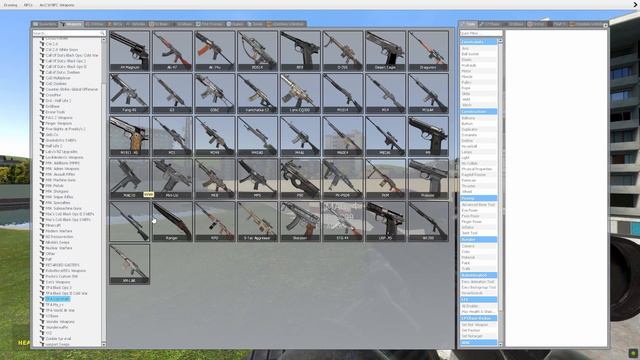
Task: Choose the STG-44 rifle tile
Action: 343,221
